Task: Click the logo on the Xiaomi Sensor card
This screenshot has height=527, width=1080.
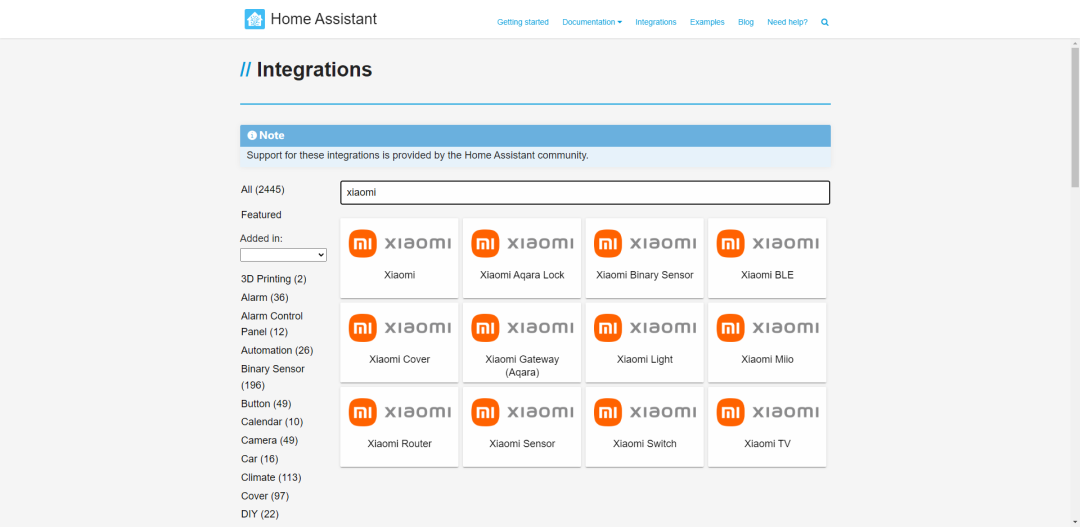Action: coord(522,412)
